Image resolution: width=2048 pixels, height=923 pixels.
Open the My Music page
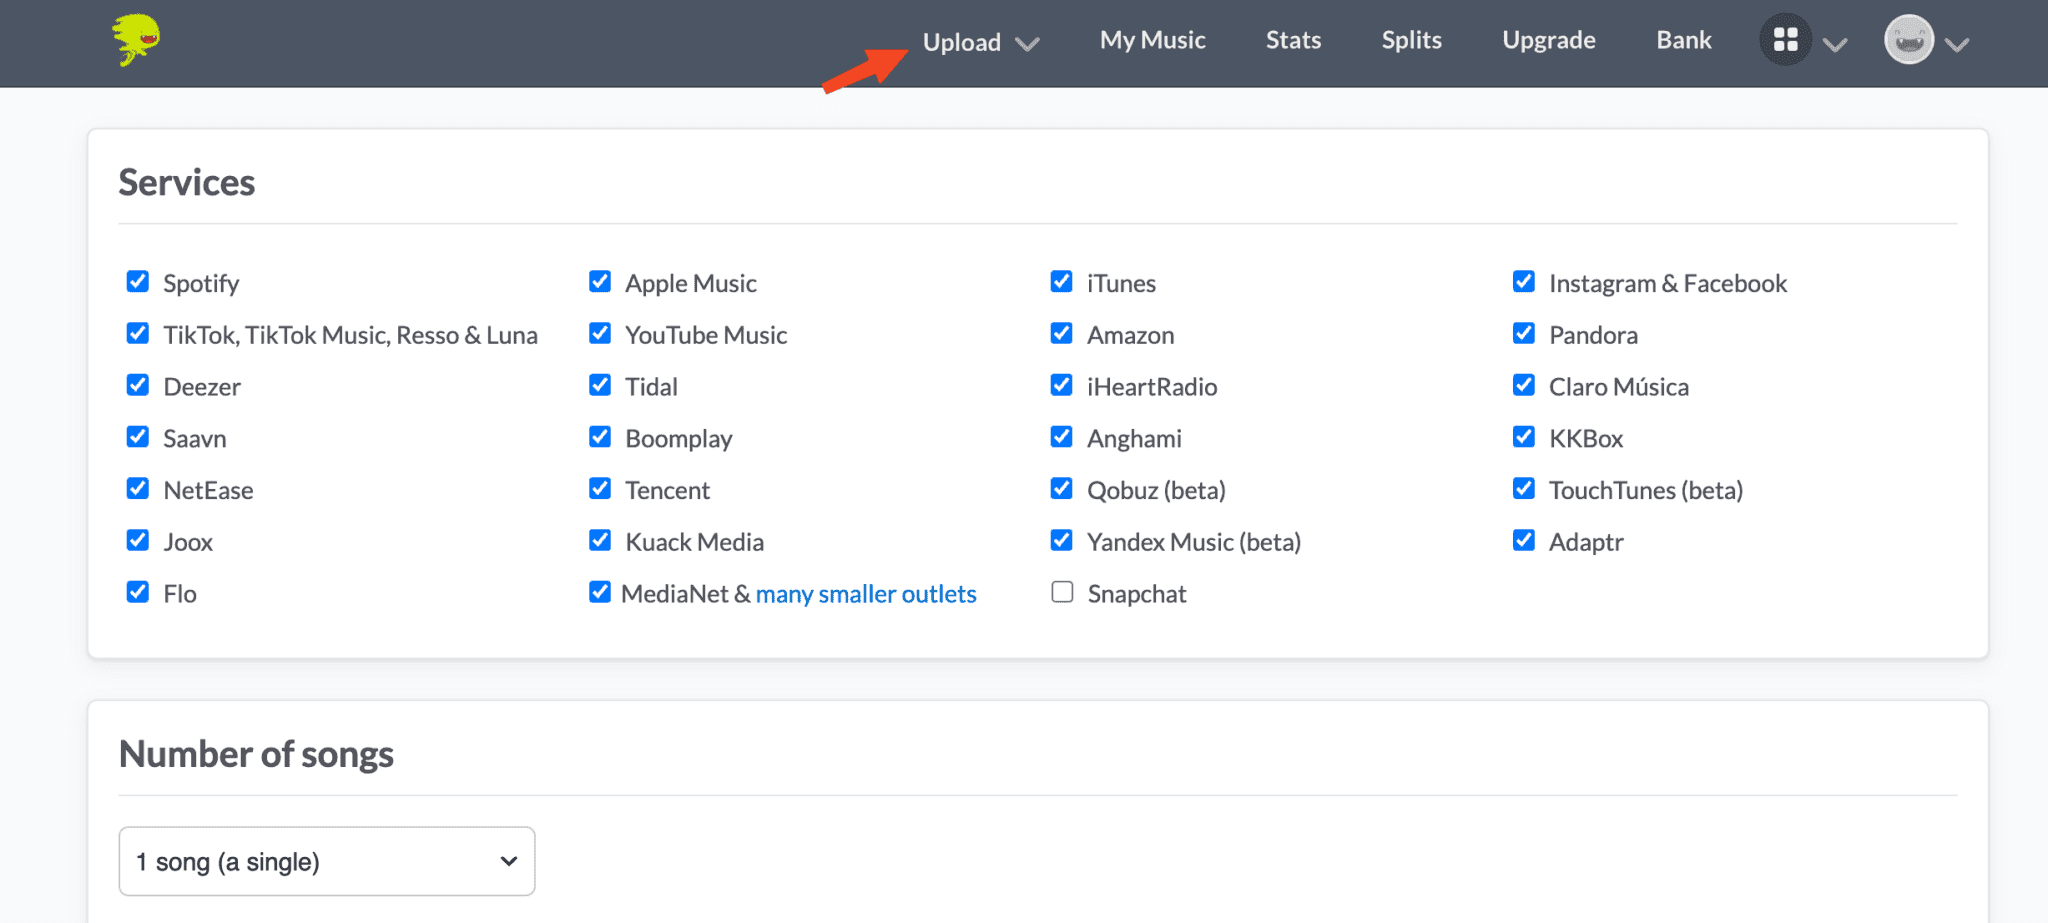(x=1152, y=40)
